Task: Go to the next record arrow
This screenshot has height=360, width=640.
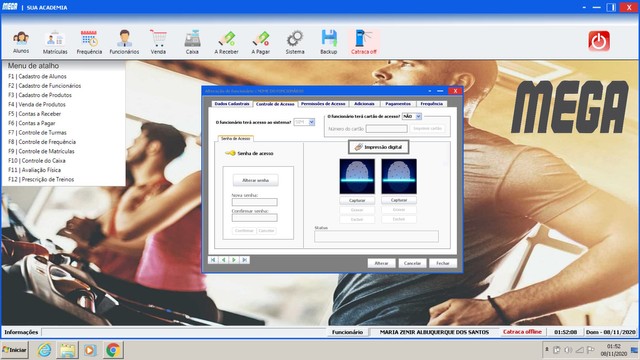Action: [234, 260]
